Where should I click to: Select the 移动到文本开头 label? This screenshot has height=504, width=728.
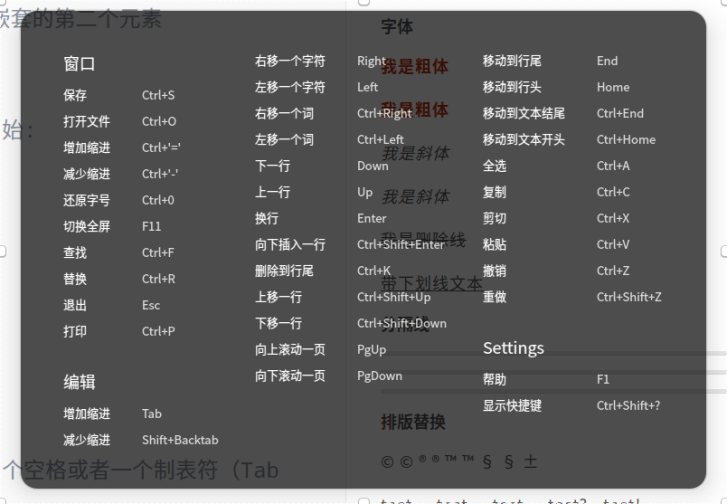pyautogui.click(x=524, y=140)
